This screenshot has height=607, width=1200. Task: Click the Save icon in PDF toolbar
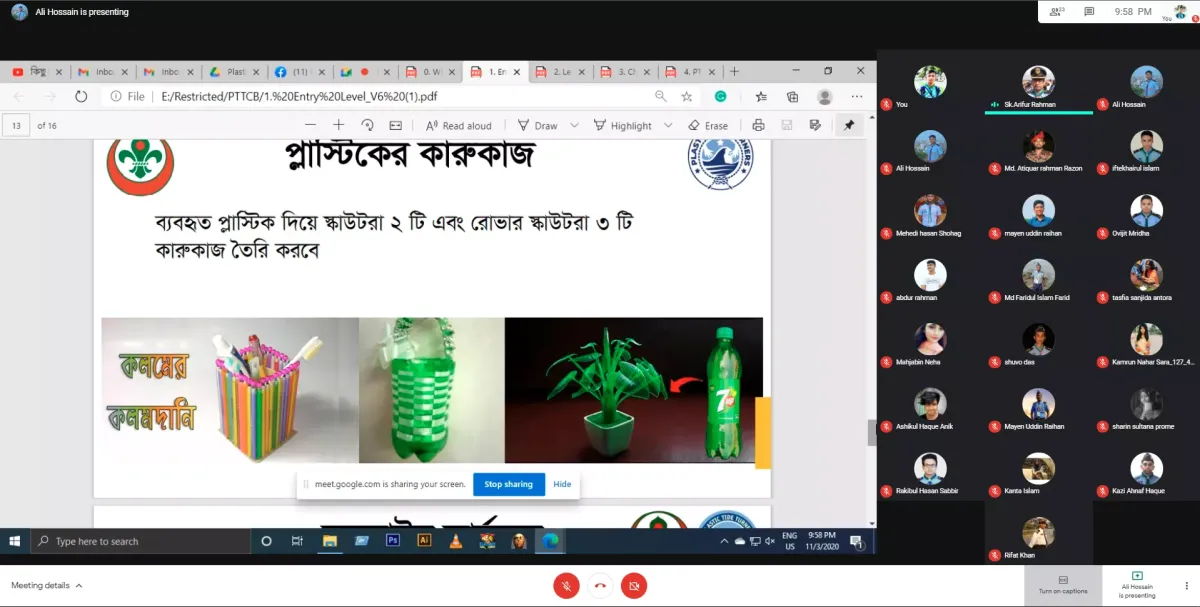click(x=787, y=125)
